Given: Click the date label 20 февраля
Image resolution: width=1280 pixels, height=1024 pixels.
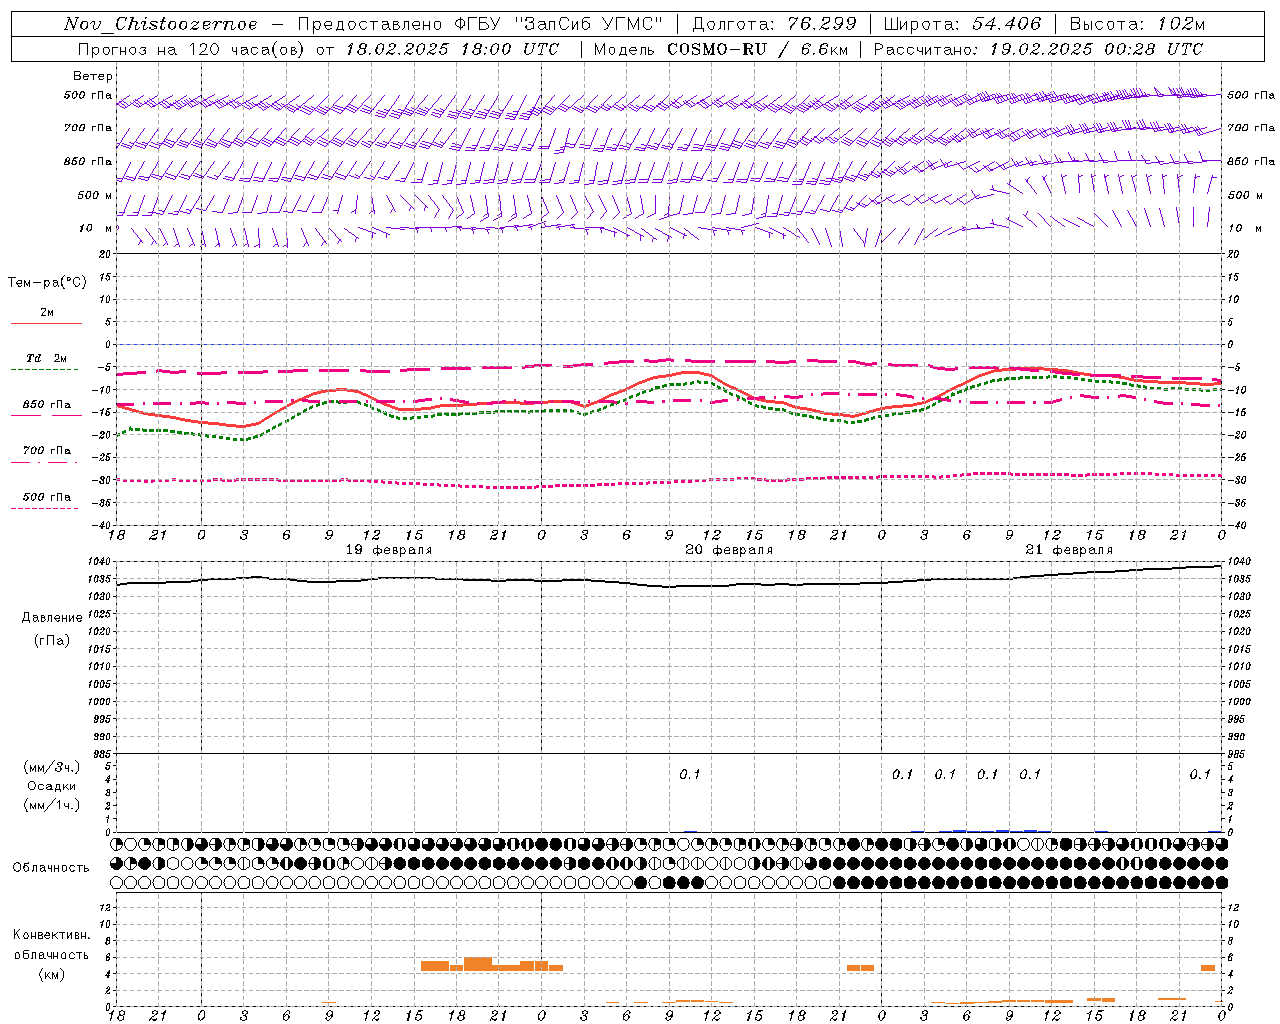Looking at the screenshot, I should (x=729, y=550).
